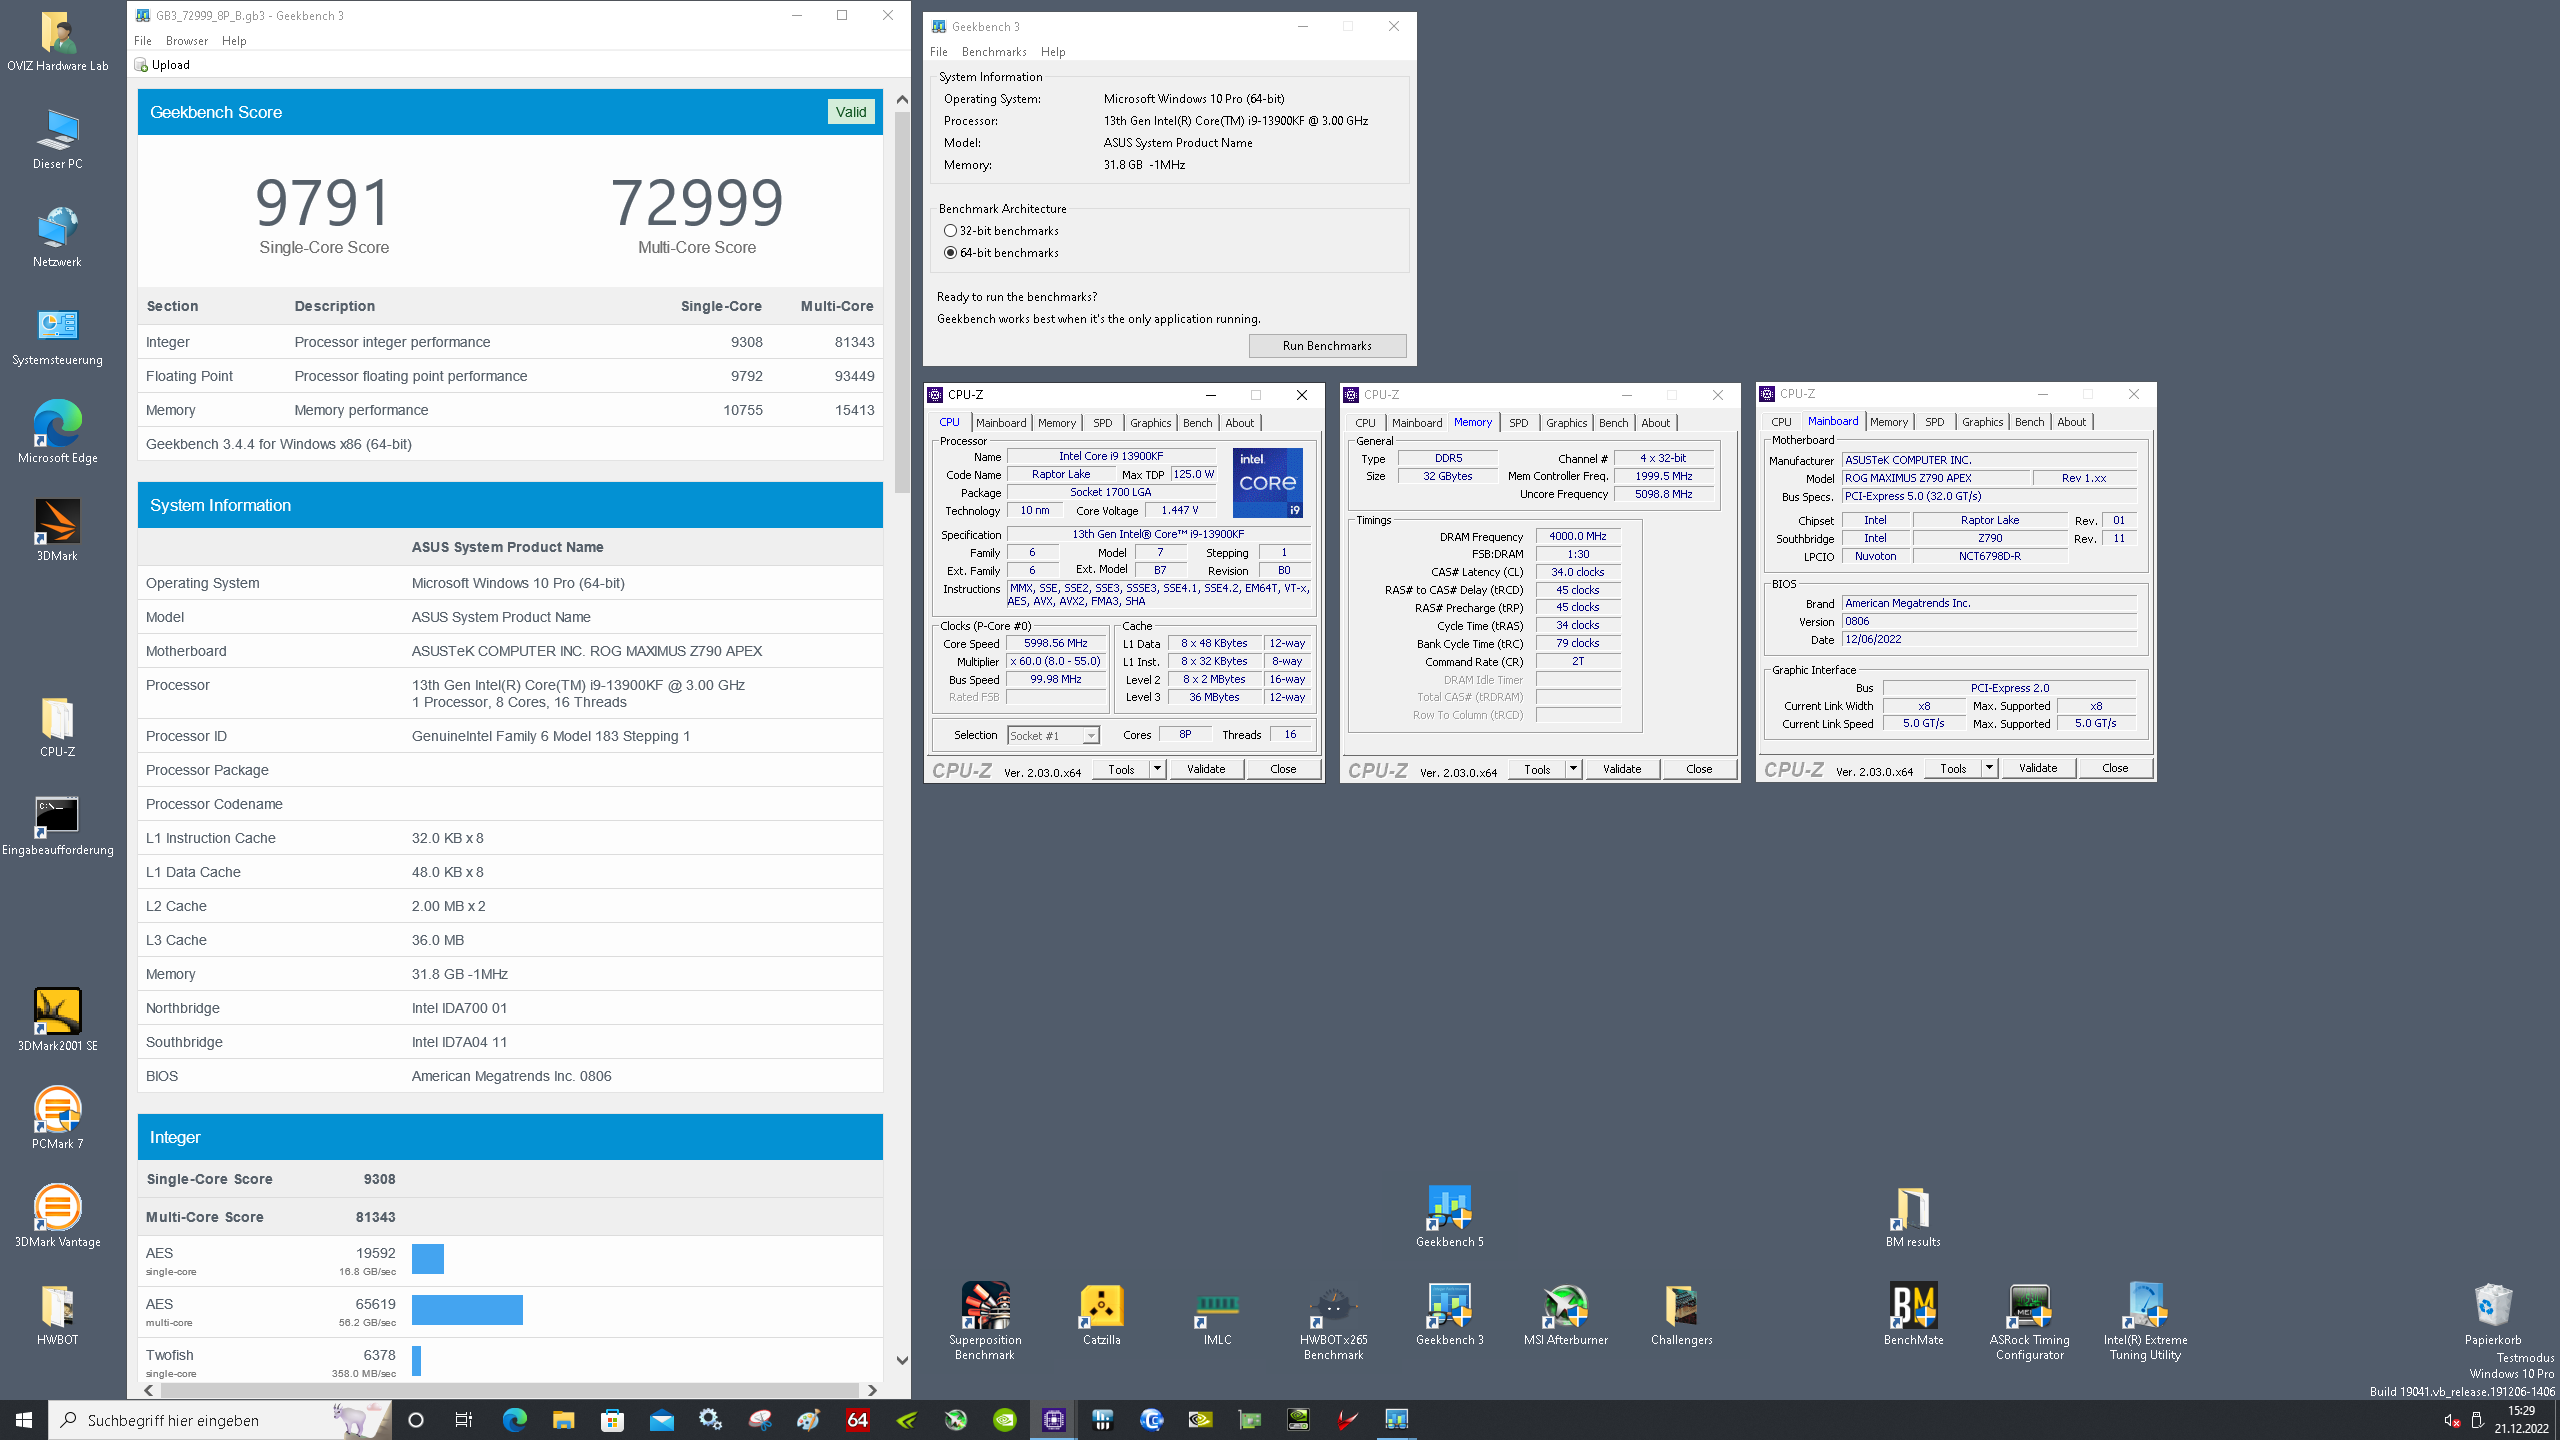Open the Systemsteuerung desktop icon
The width and height of the screenshot is (2560, 1440).
(x=58, y=336)
